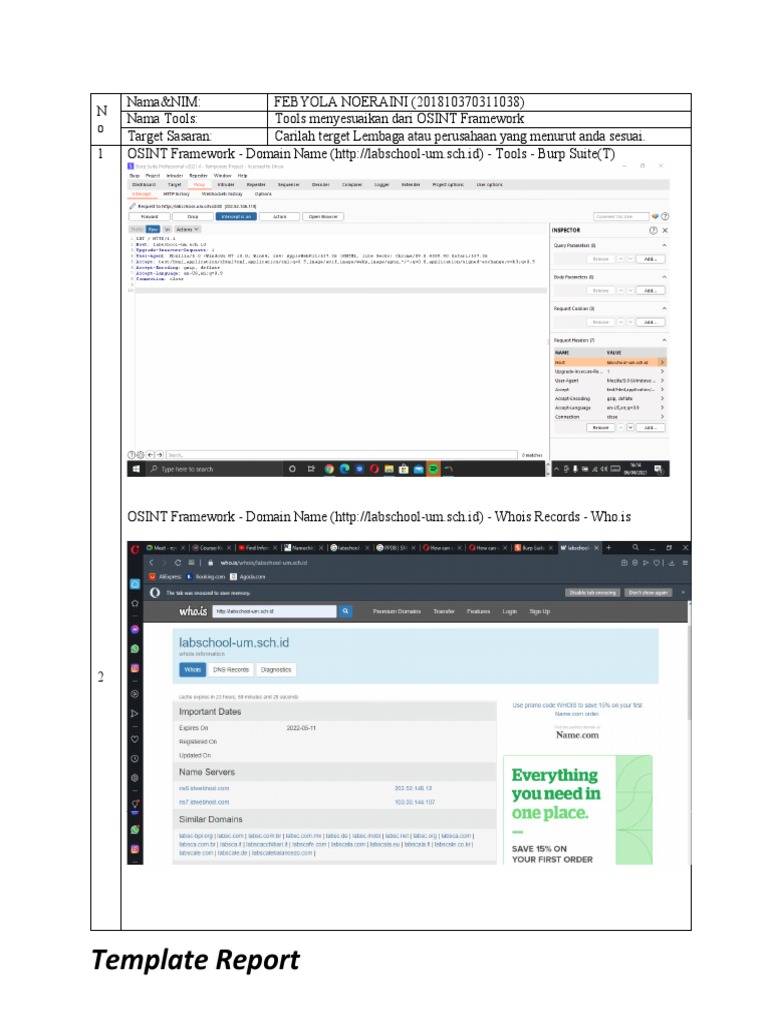This screenshot has height=1024, width=768.
Task: Click Burp editor search field
Action: pos(342,455)
